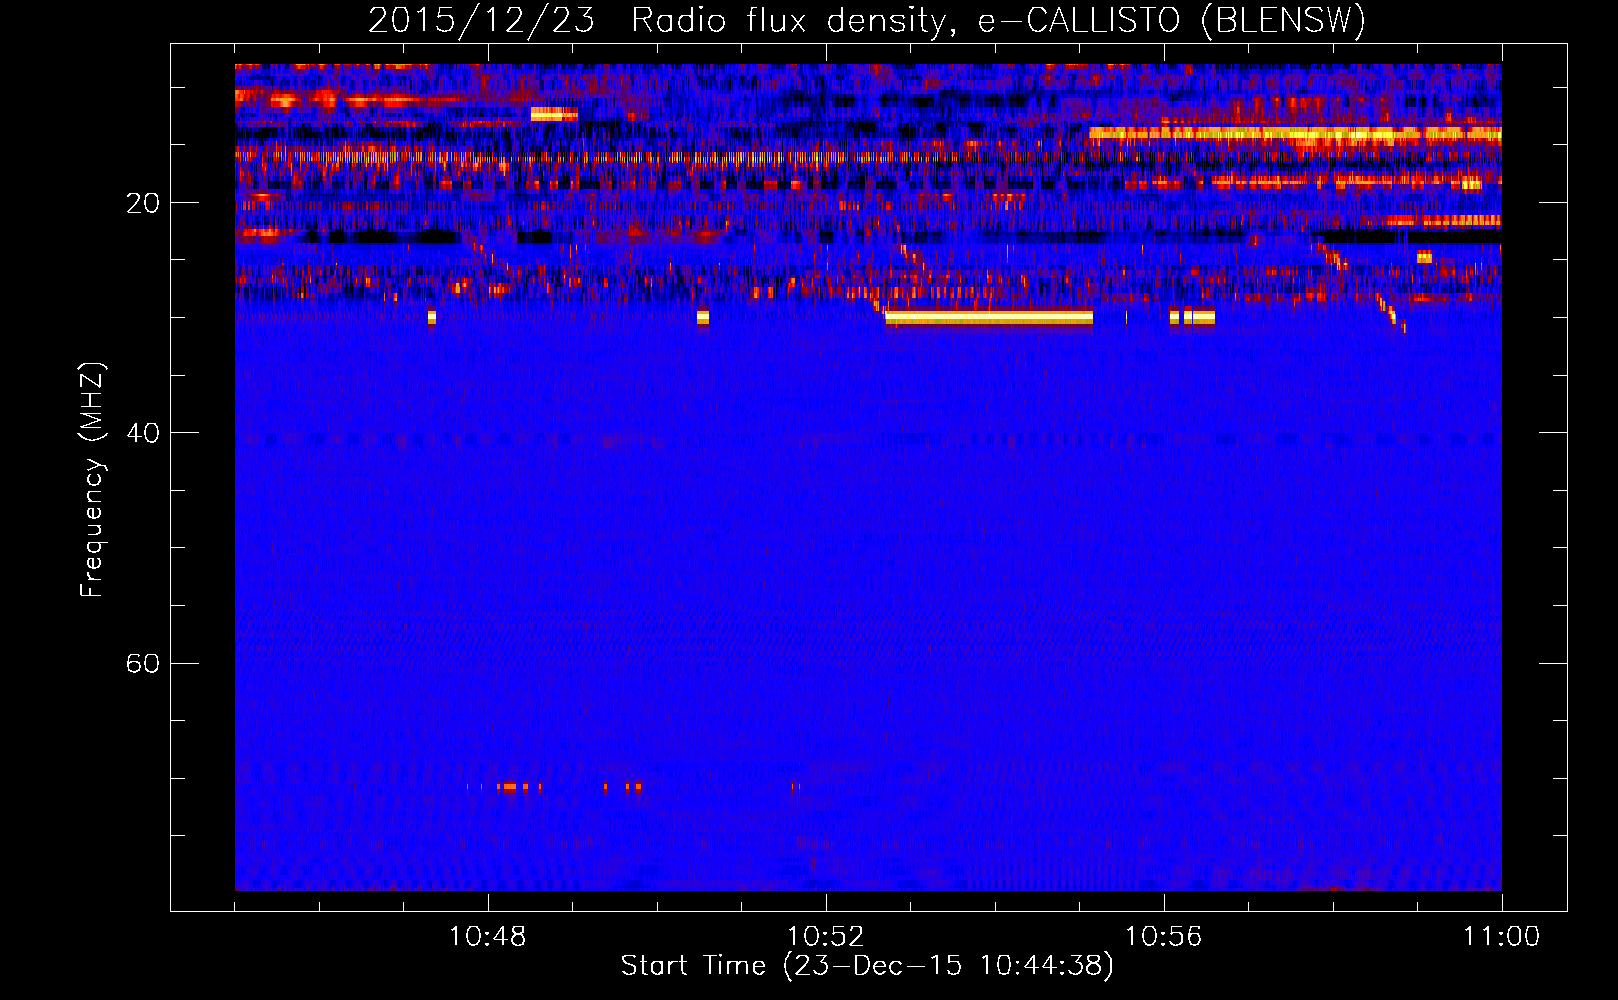Click the 60 MHz frequency tick label

(x=143, y=663)
